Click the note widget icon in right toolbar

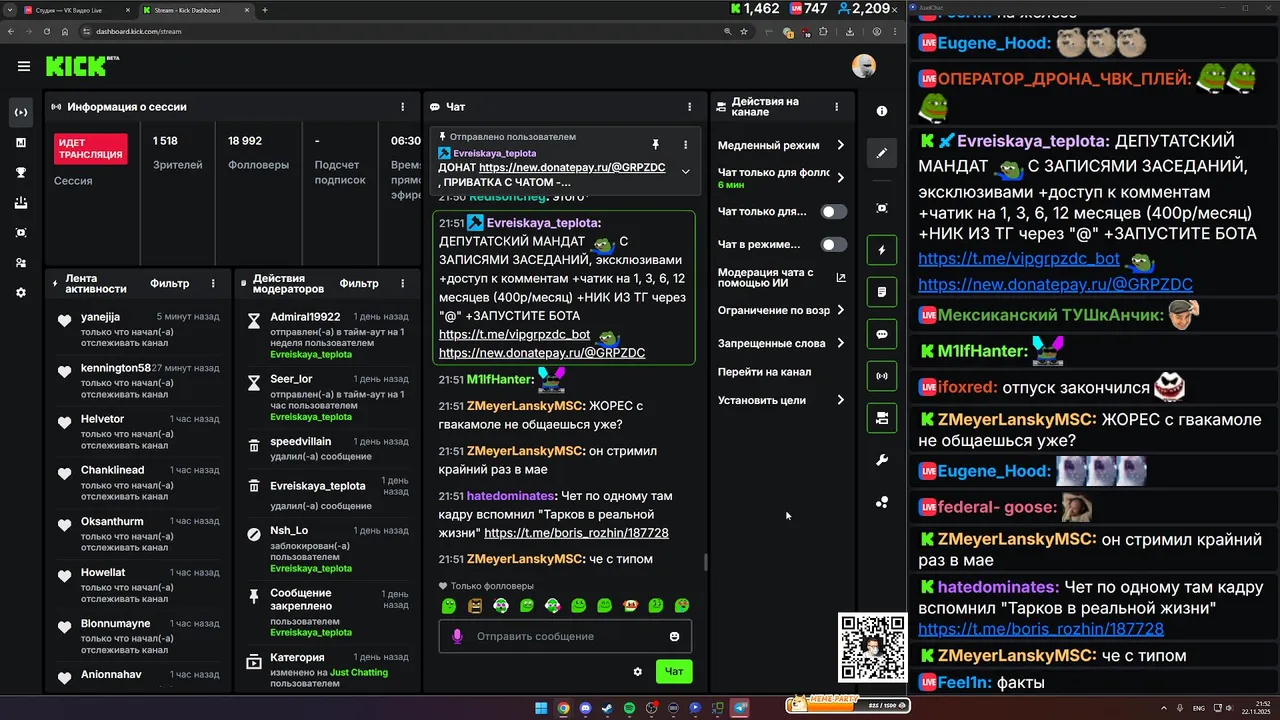[x=882, y=292]
